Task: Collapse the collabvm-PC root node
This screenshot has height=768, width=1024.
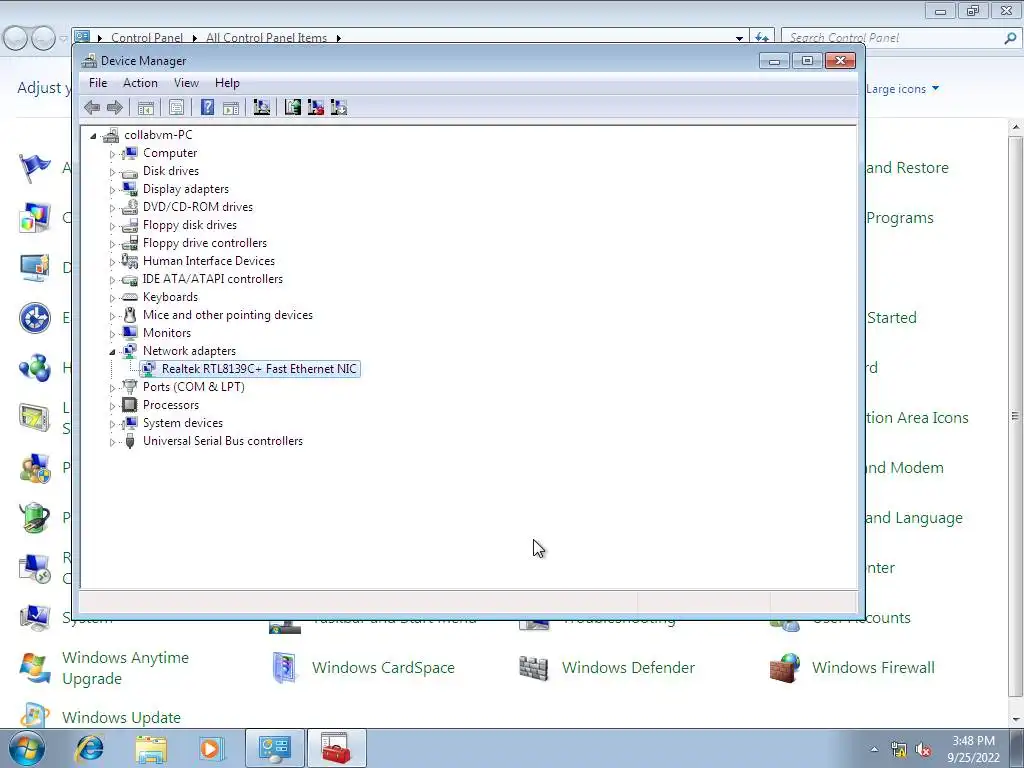Action: click(x=93, y=136)
